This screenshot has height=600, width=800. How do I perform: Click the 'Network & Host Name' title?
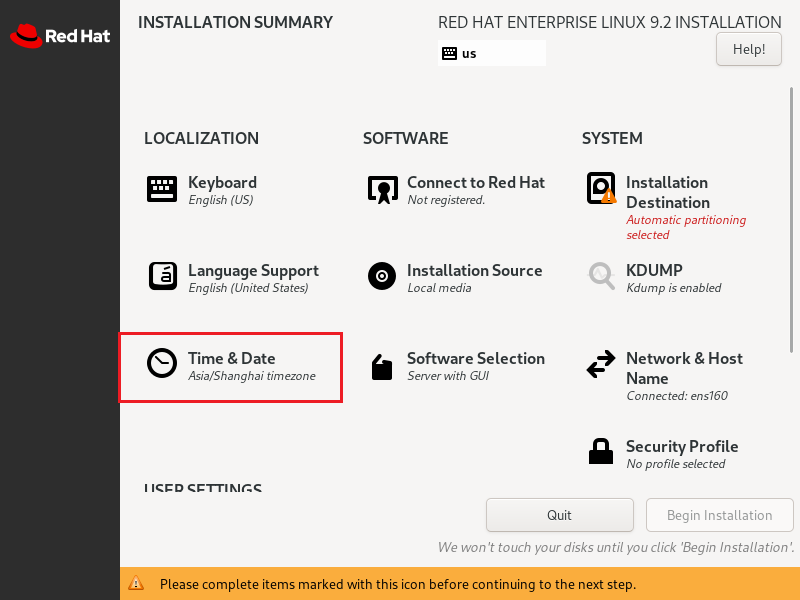coord(684,368)
